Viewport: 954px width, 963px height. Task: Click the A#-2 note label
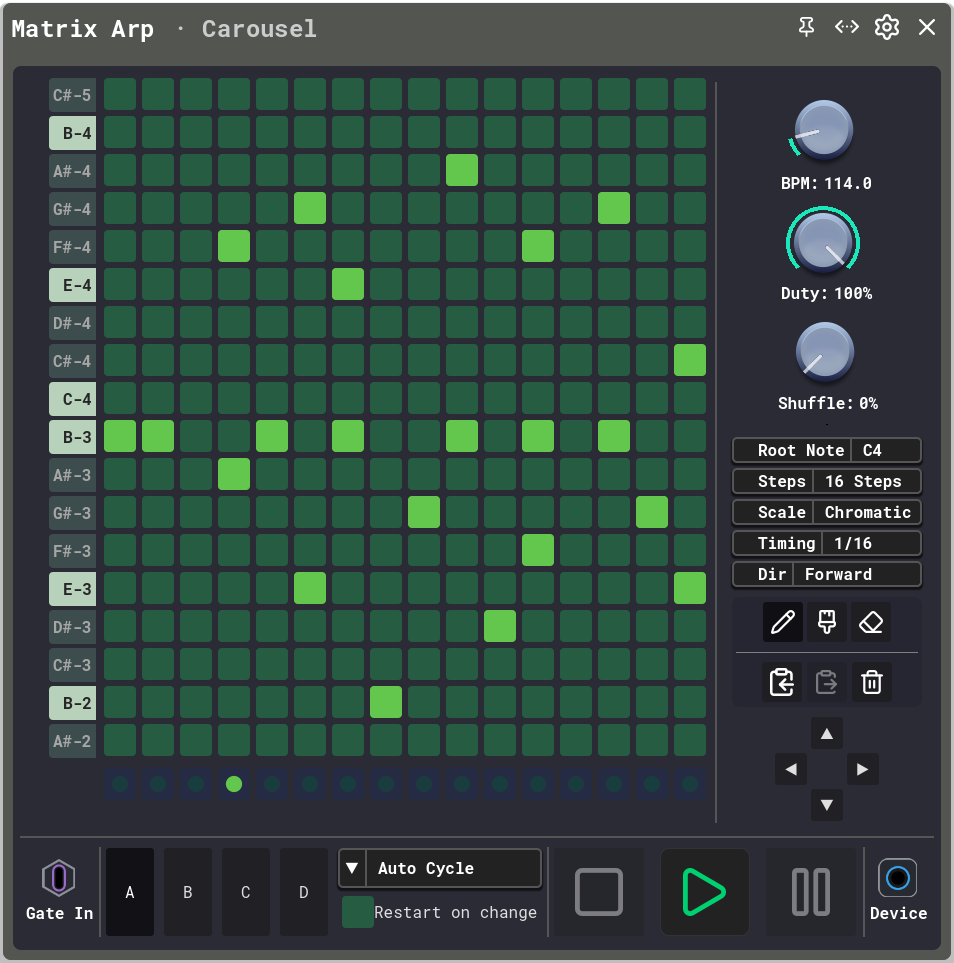point(72,741)
